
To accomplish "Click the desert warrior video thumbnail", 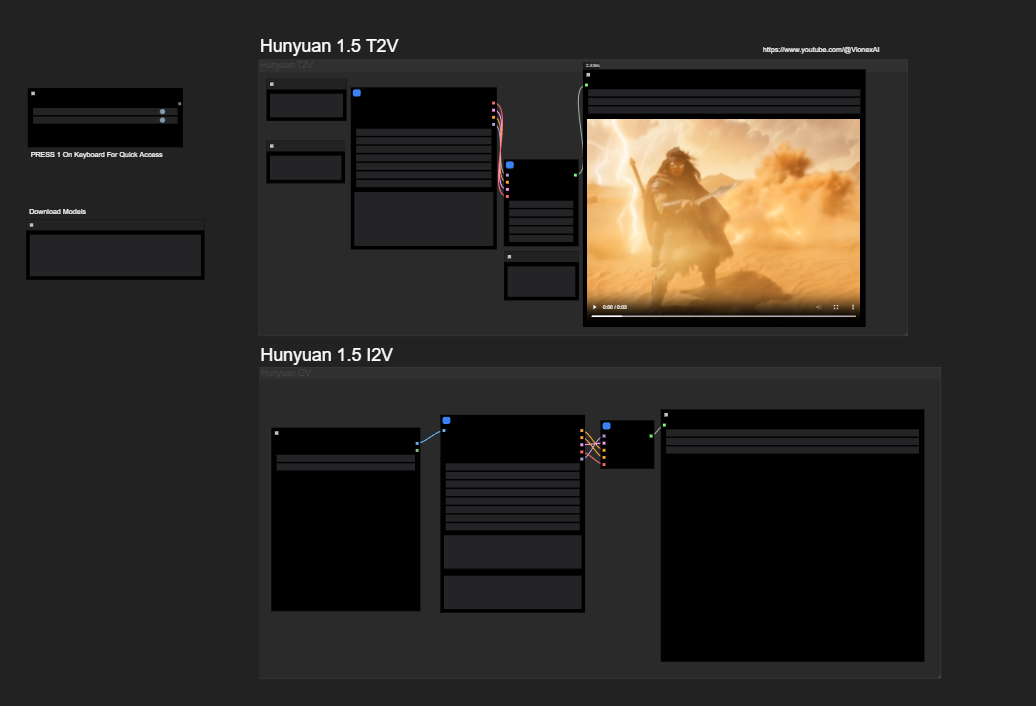I will click(x=723, y=210).
